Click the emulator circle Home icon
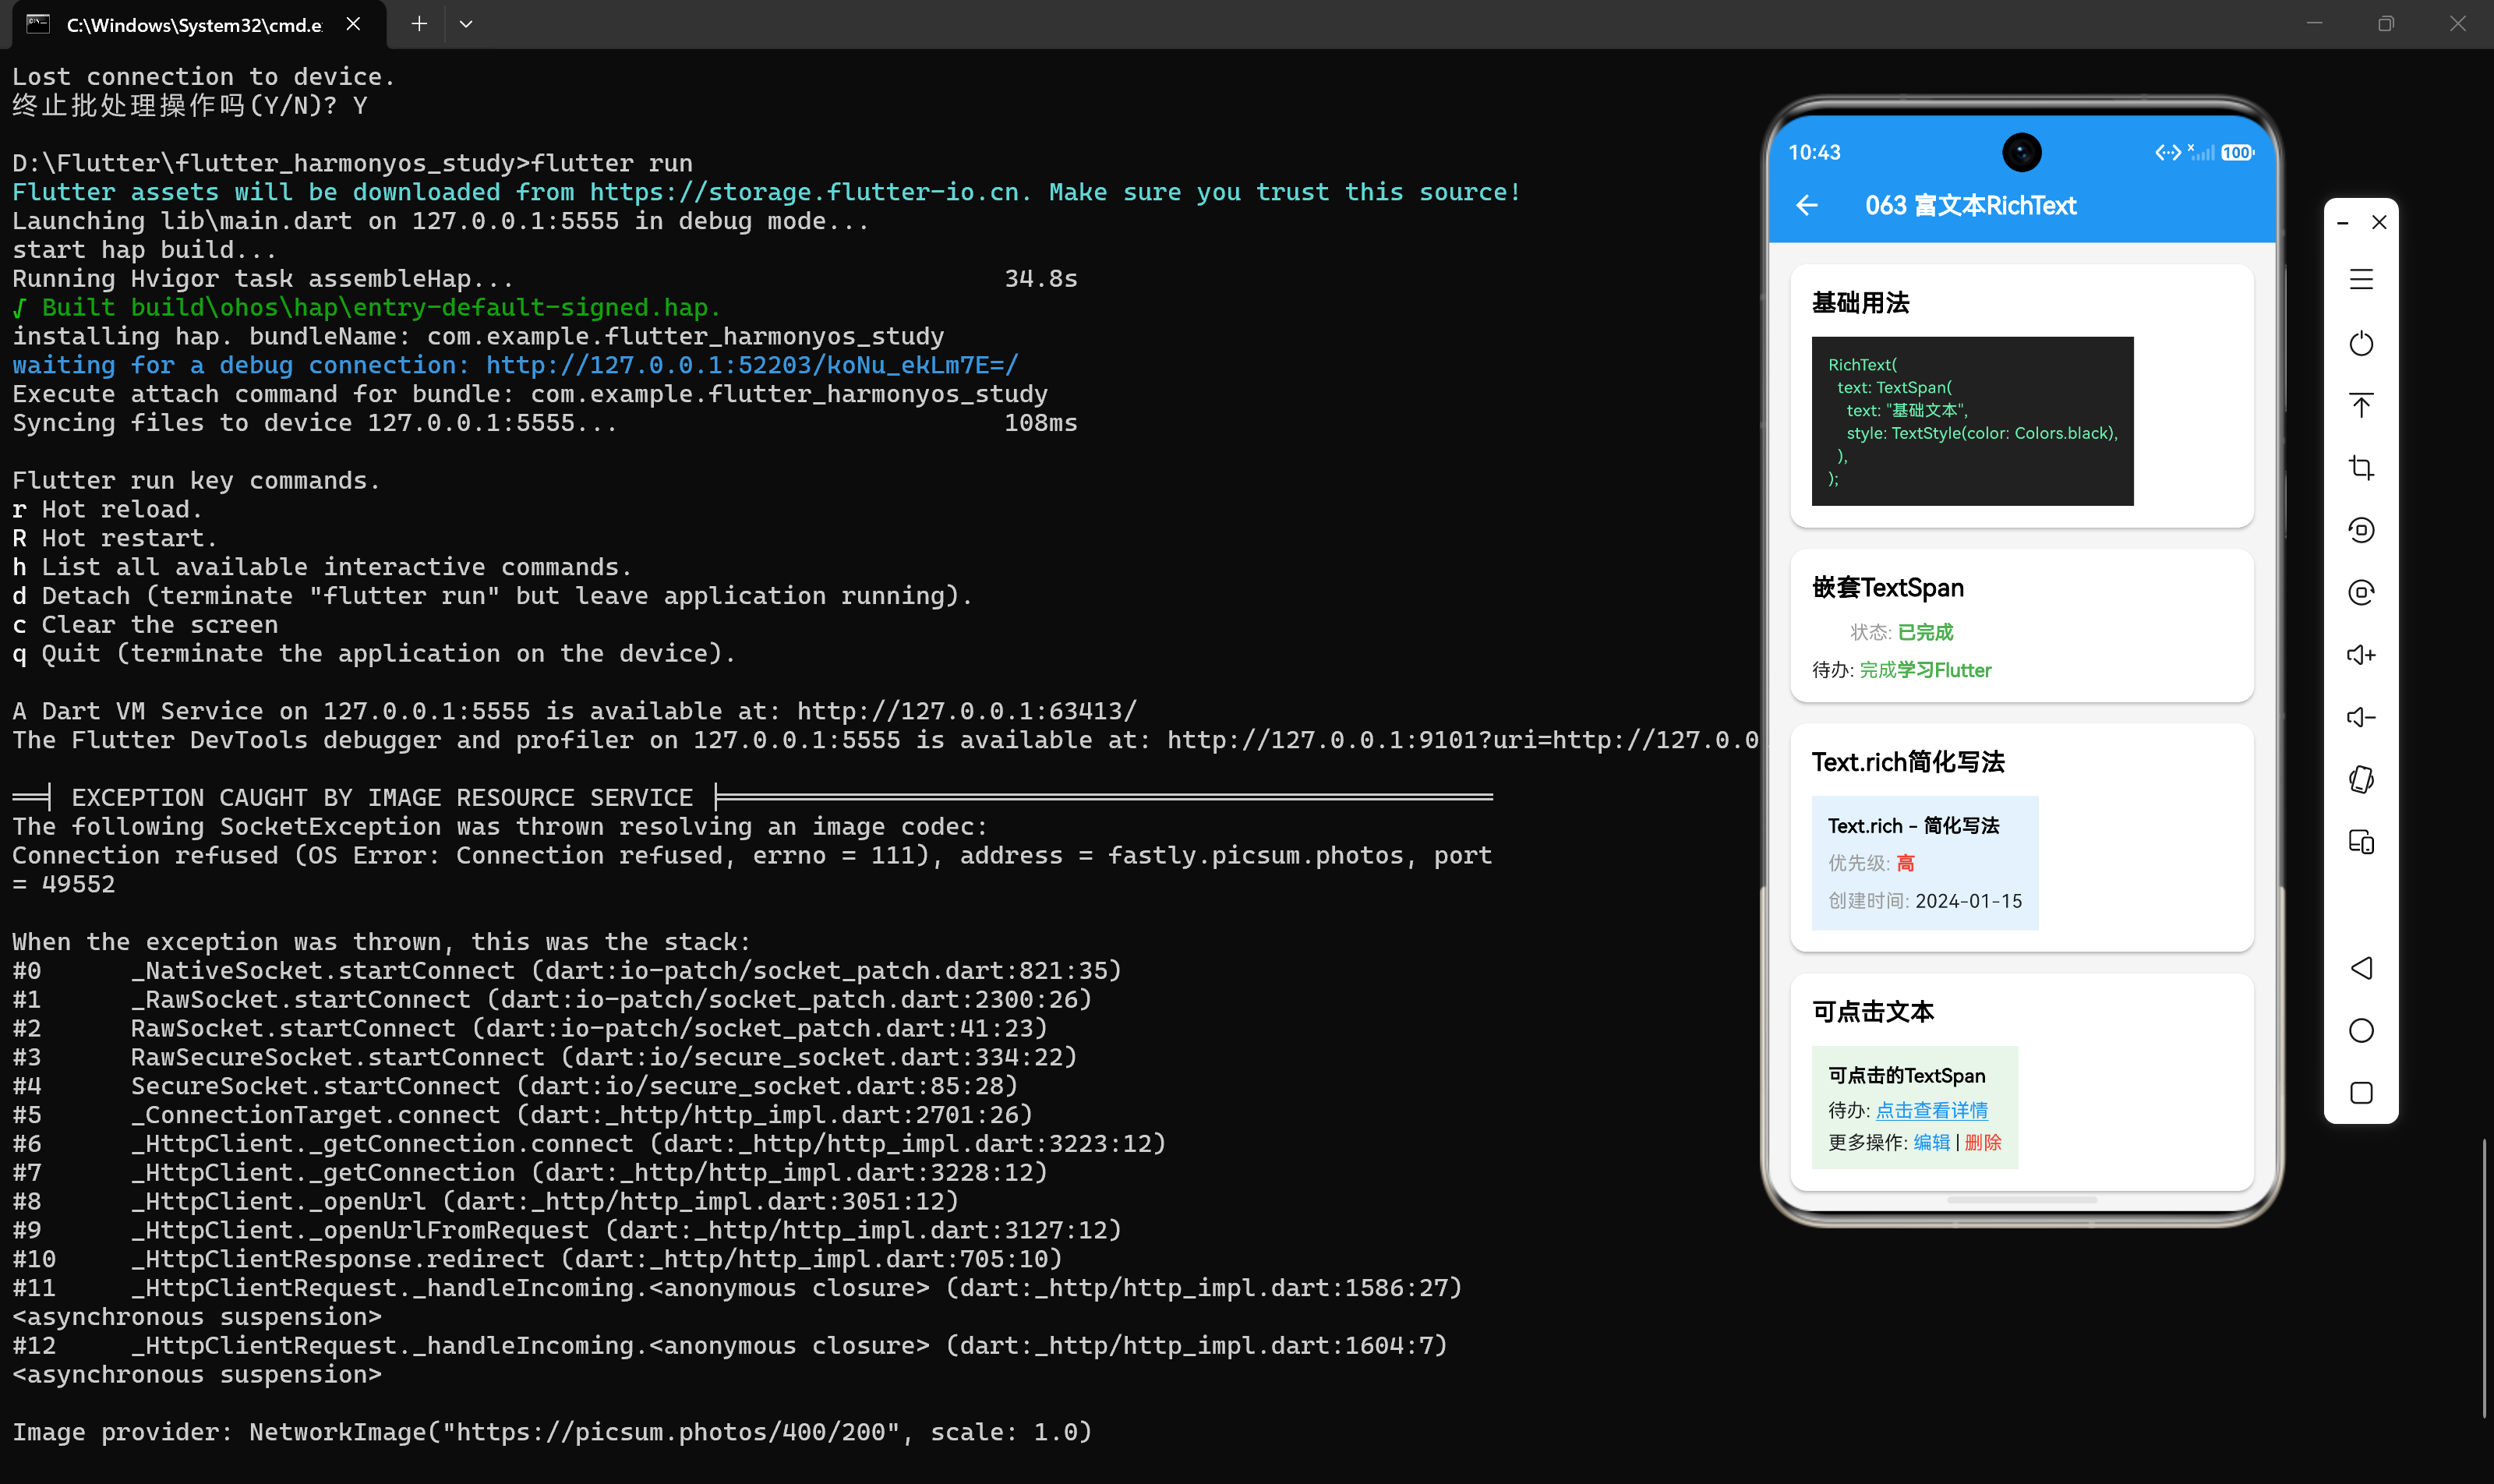 [2361, 1030]
